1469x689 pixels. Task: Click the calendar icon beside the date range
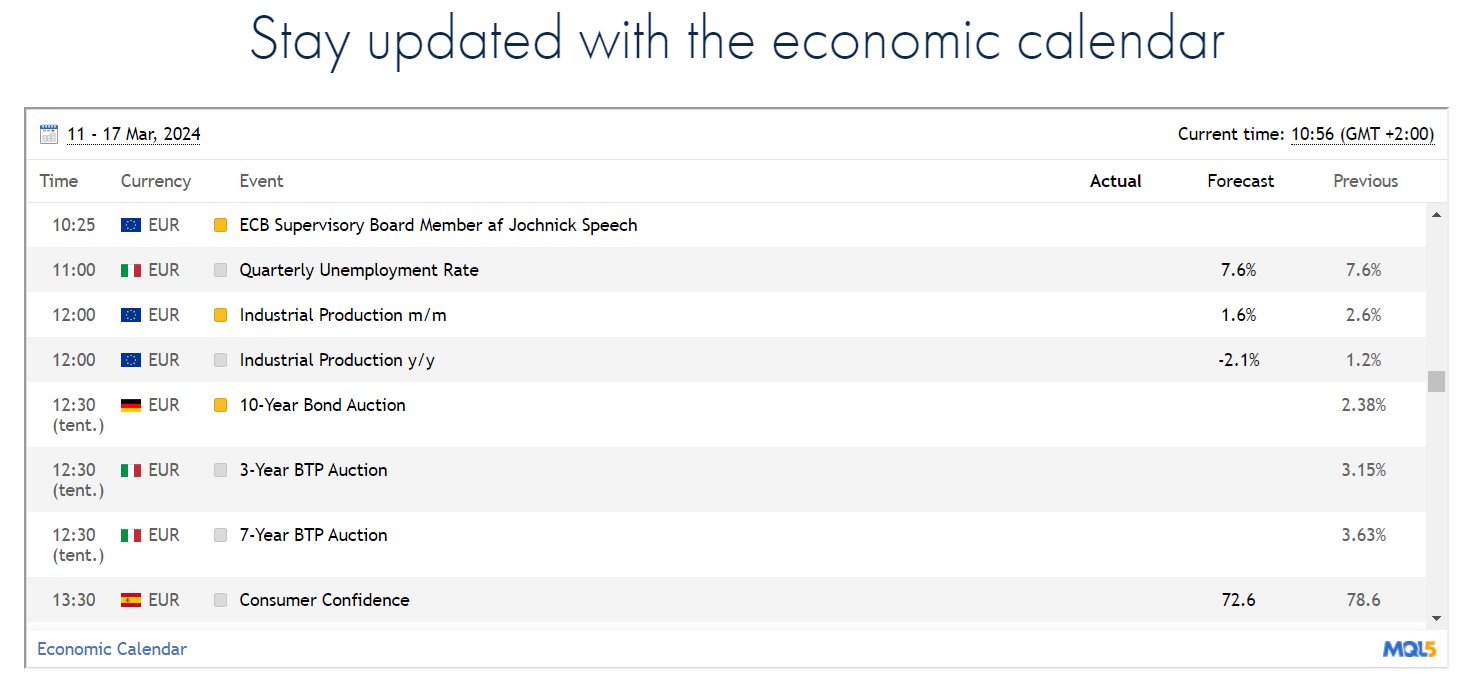click(x=49, y=134)
